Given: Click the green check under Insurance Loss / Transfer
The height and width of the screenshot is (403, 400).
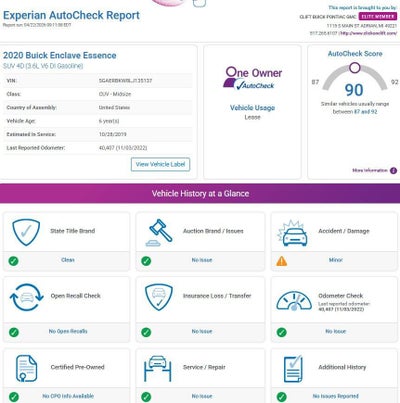Looking at the screenshot, I should (x=146, y=332).
